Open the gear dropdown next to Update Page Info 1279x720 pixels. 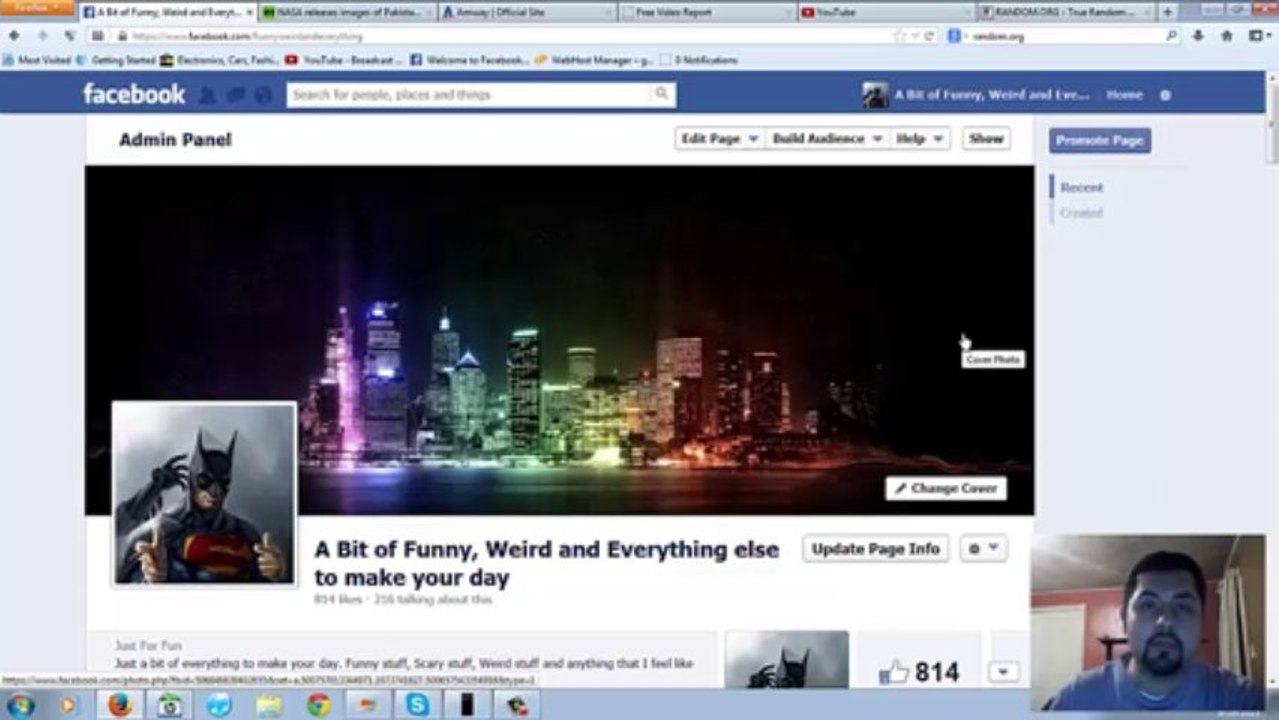[983, 548]
